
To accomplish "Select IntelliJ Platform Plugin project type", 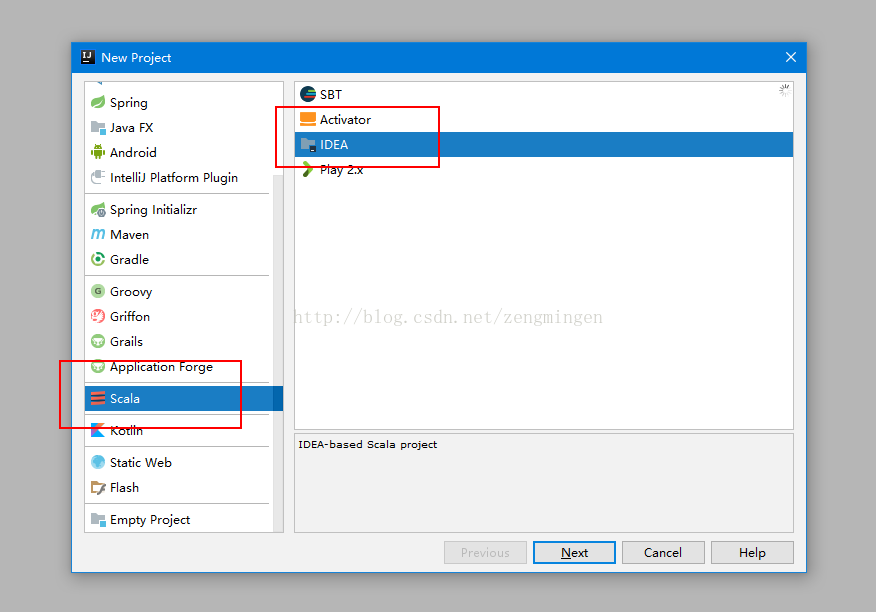I will [179, 177].
